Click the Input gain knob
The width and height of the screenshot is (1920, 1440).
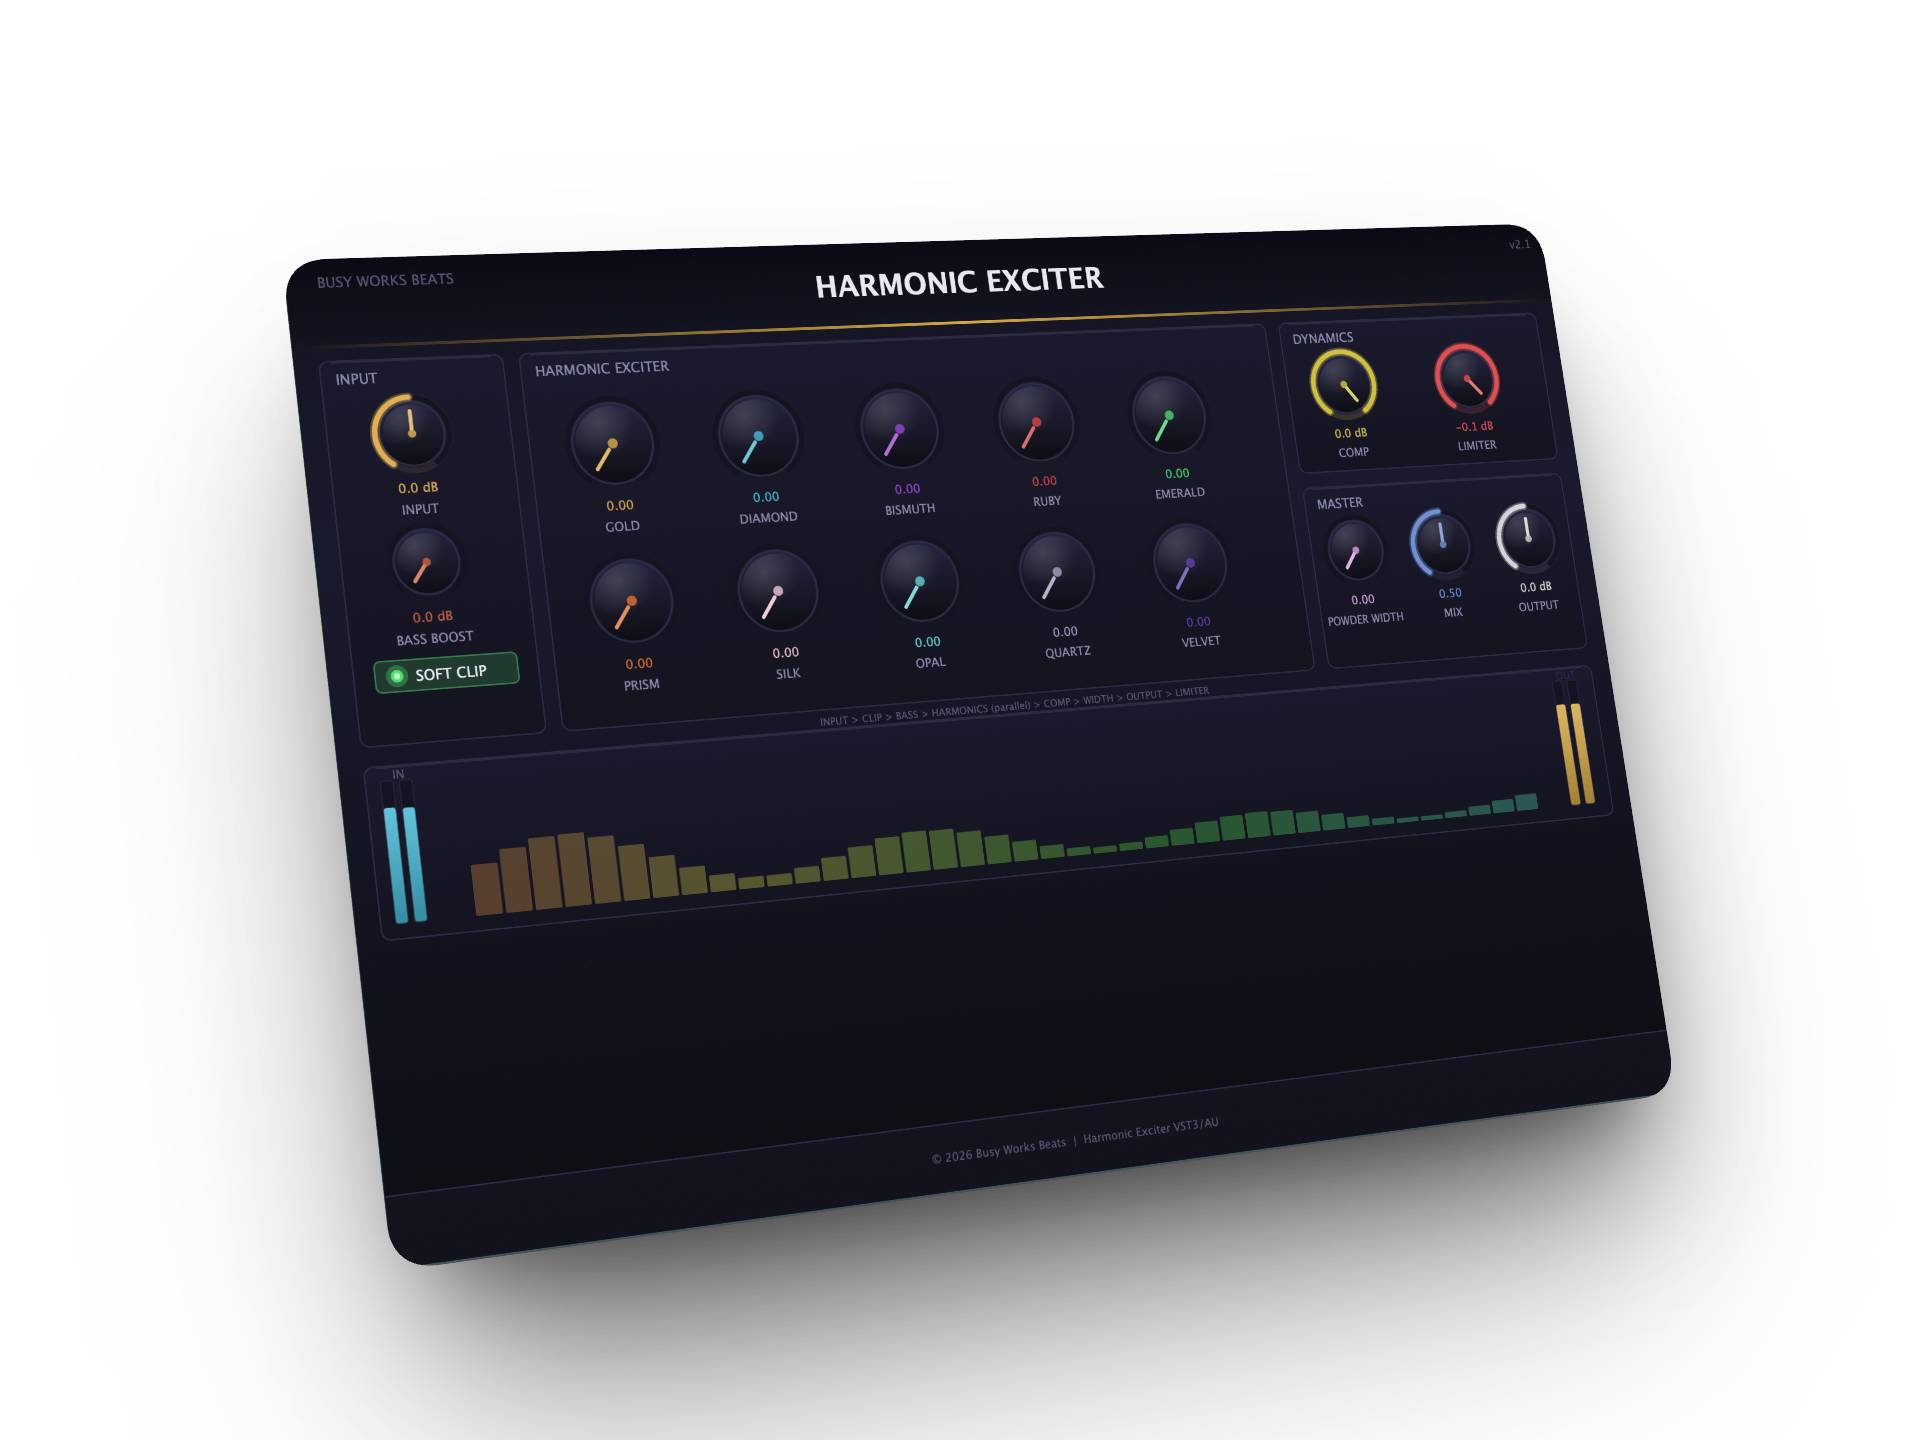(411, 432)
